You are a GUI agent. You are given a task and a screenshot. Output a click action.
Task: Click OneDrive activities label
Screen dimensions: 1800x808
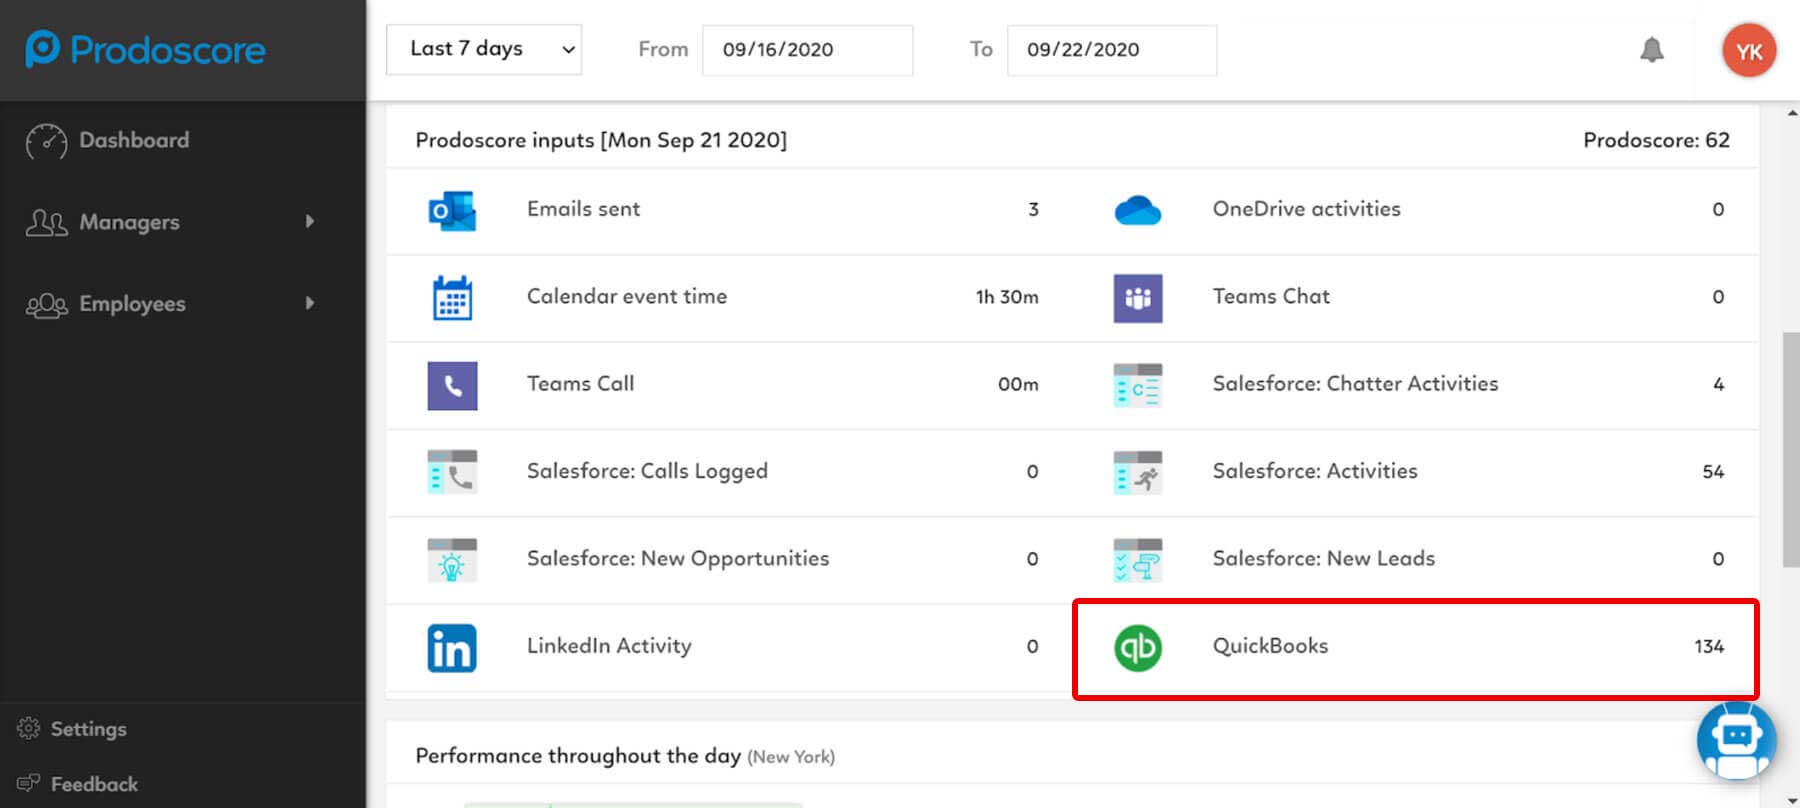tap(1306, 209)
